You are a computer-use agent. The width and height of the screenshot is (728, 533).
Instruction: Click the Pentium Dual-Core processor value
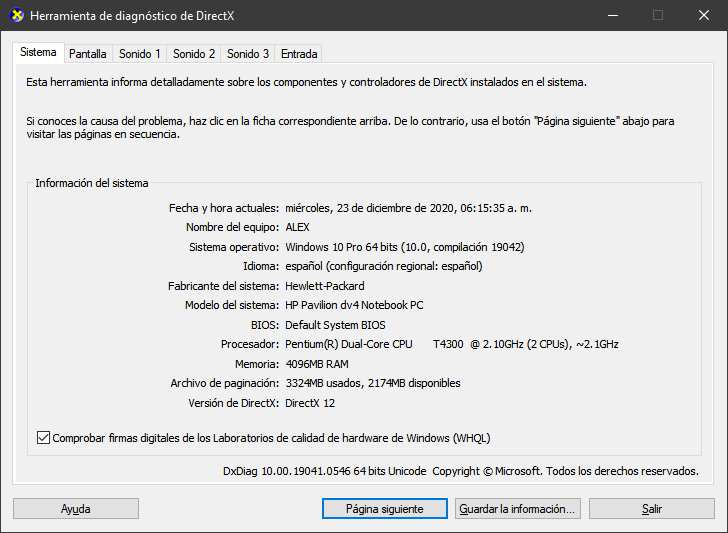point(451,344)
